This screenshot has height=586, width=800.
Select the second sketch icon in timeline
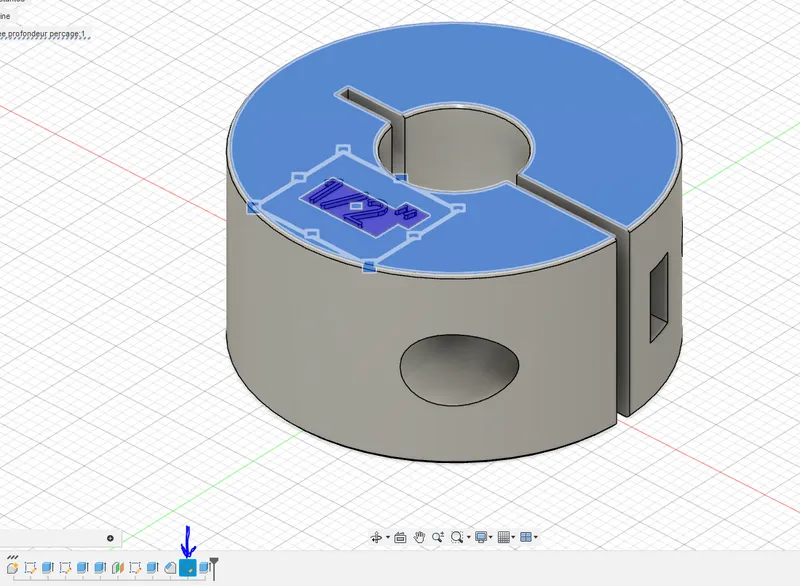(x=65, y=568)
